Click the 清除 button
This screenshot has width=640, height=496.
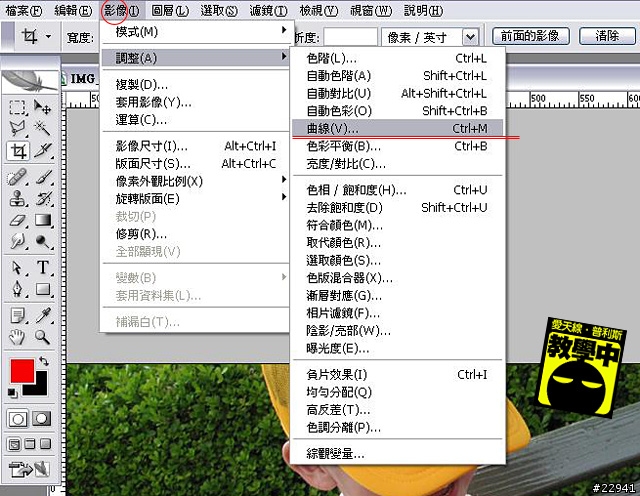[x=607, y=36]
